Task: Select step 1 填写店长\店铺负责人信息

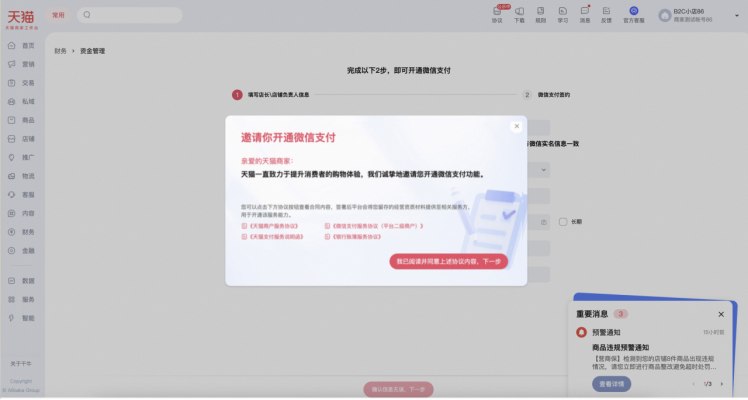Action: click(270, 95)
